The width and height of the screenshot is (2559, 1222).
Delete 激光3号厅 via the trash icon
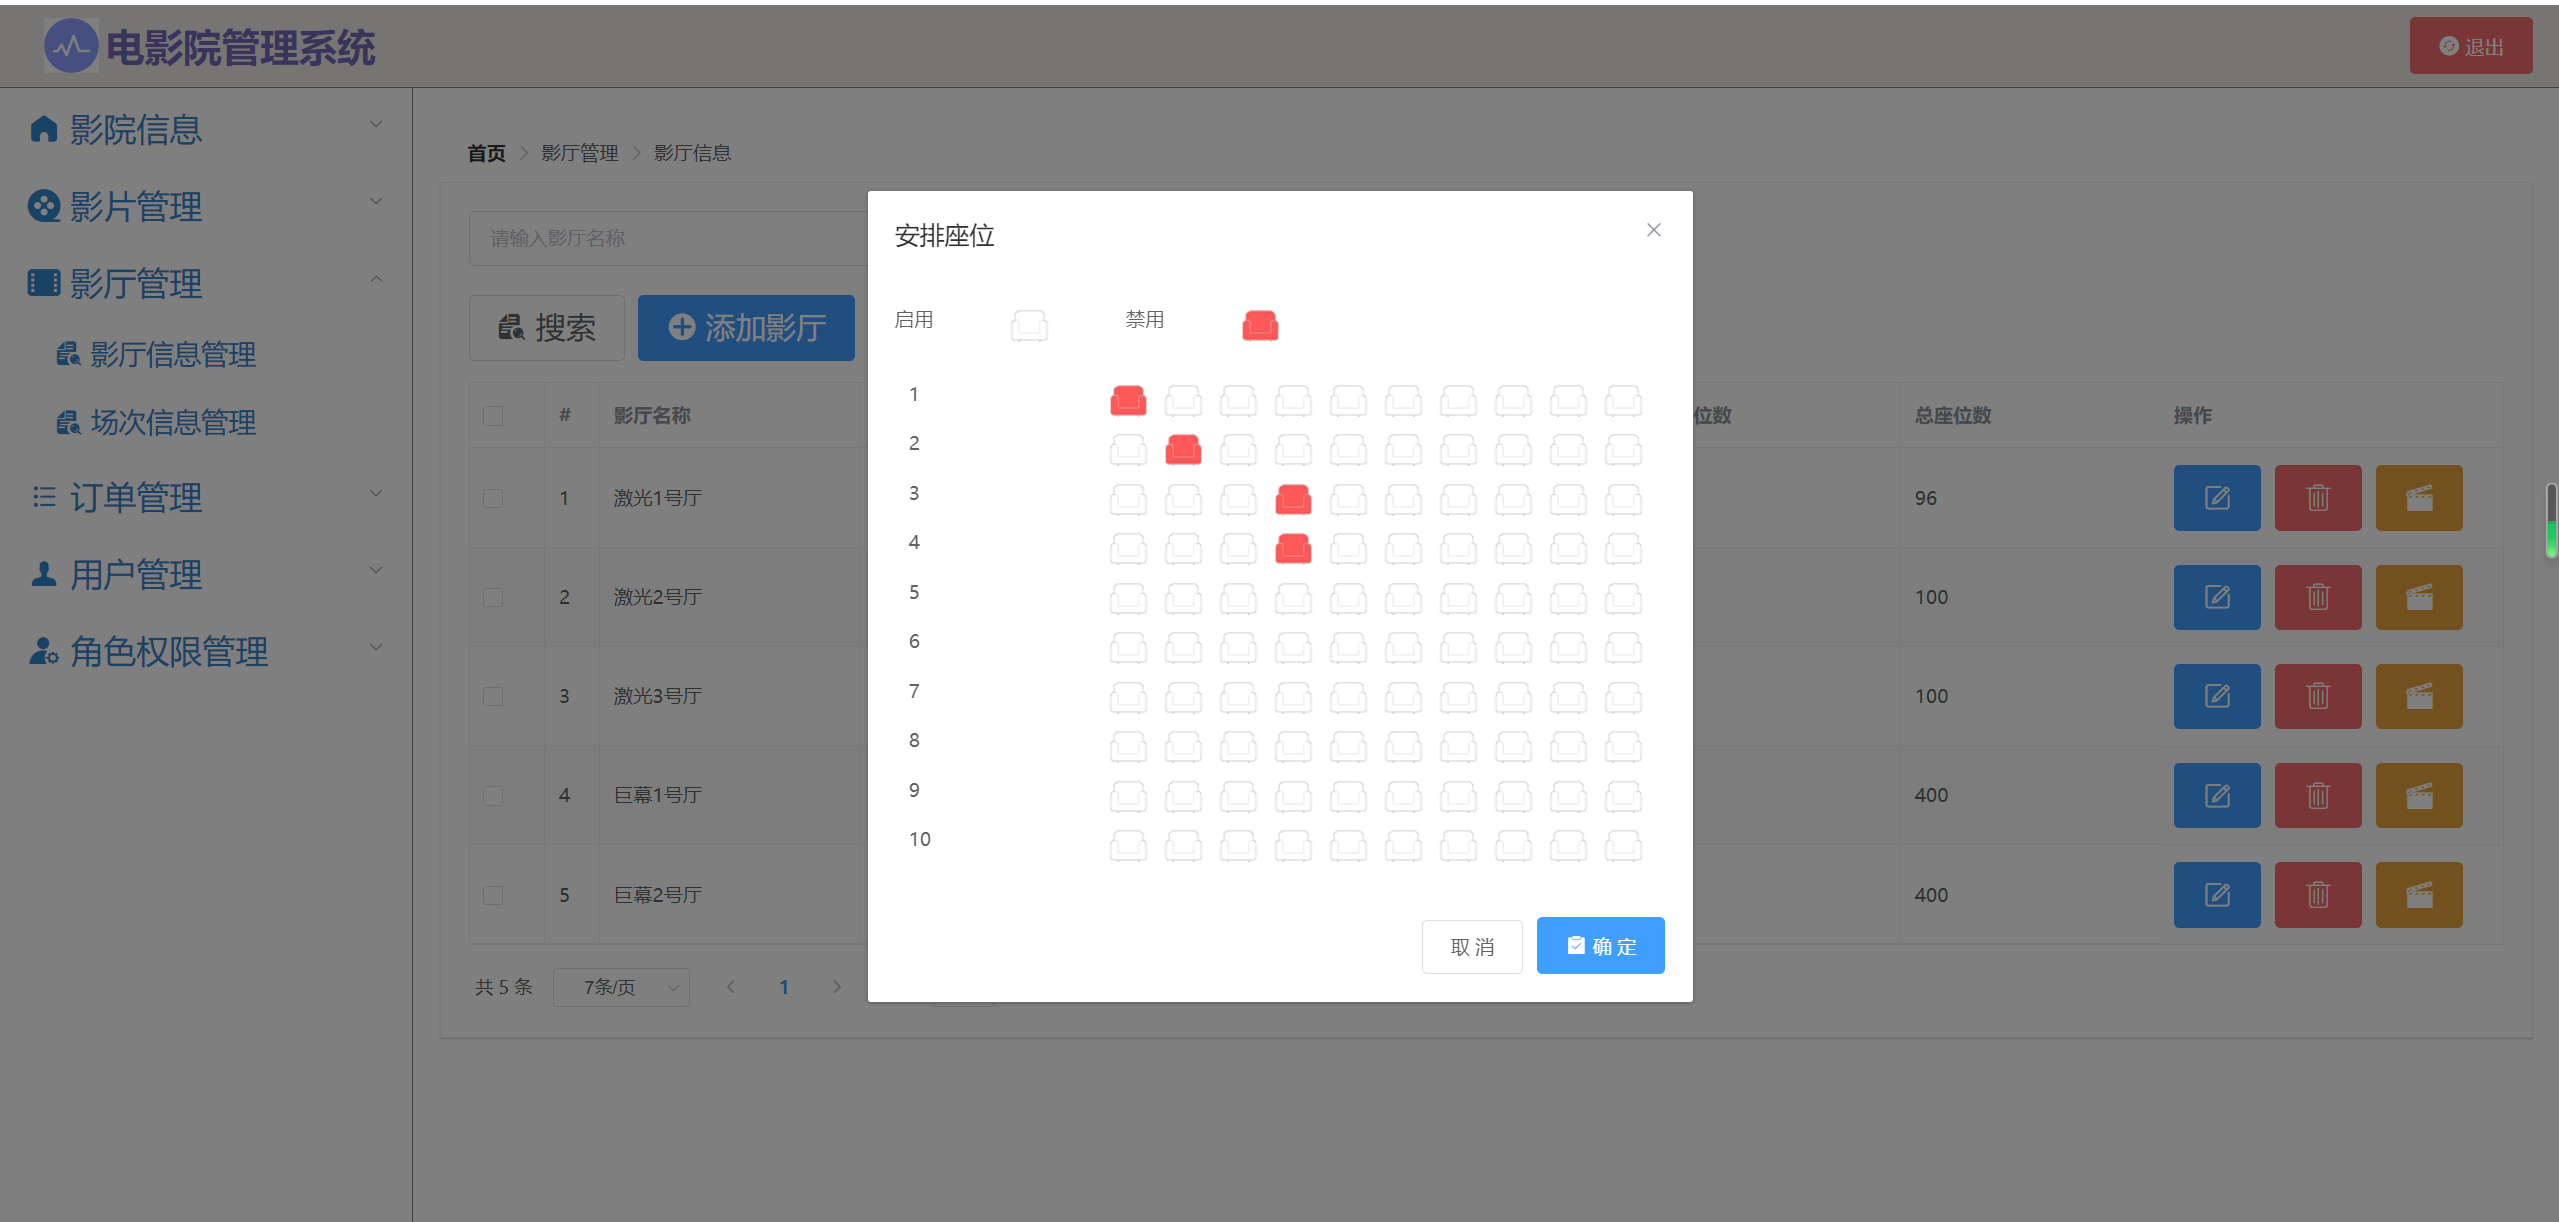(2318, 696)
